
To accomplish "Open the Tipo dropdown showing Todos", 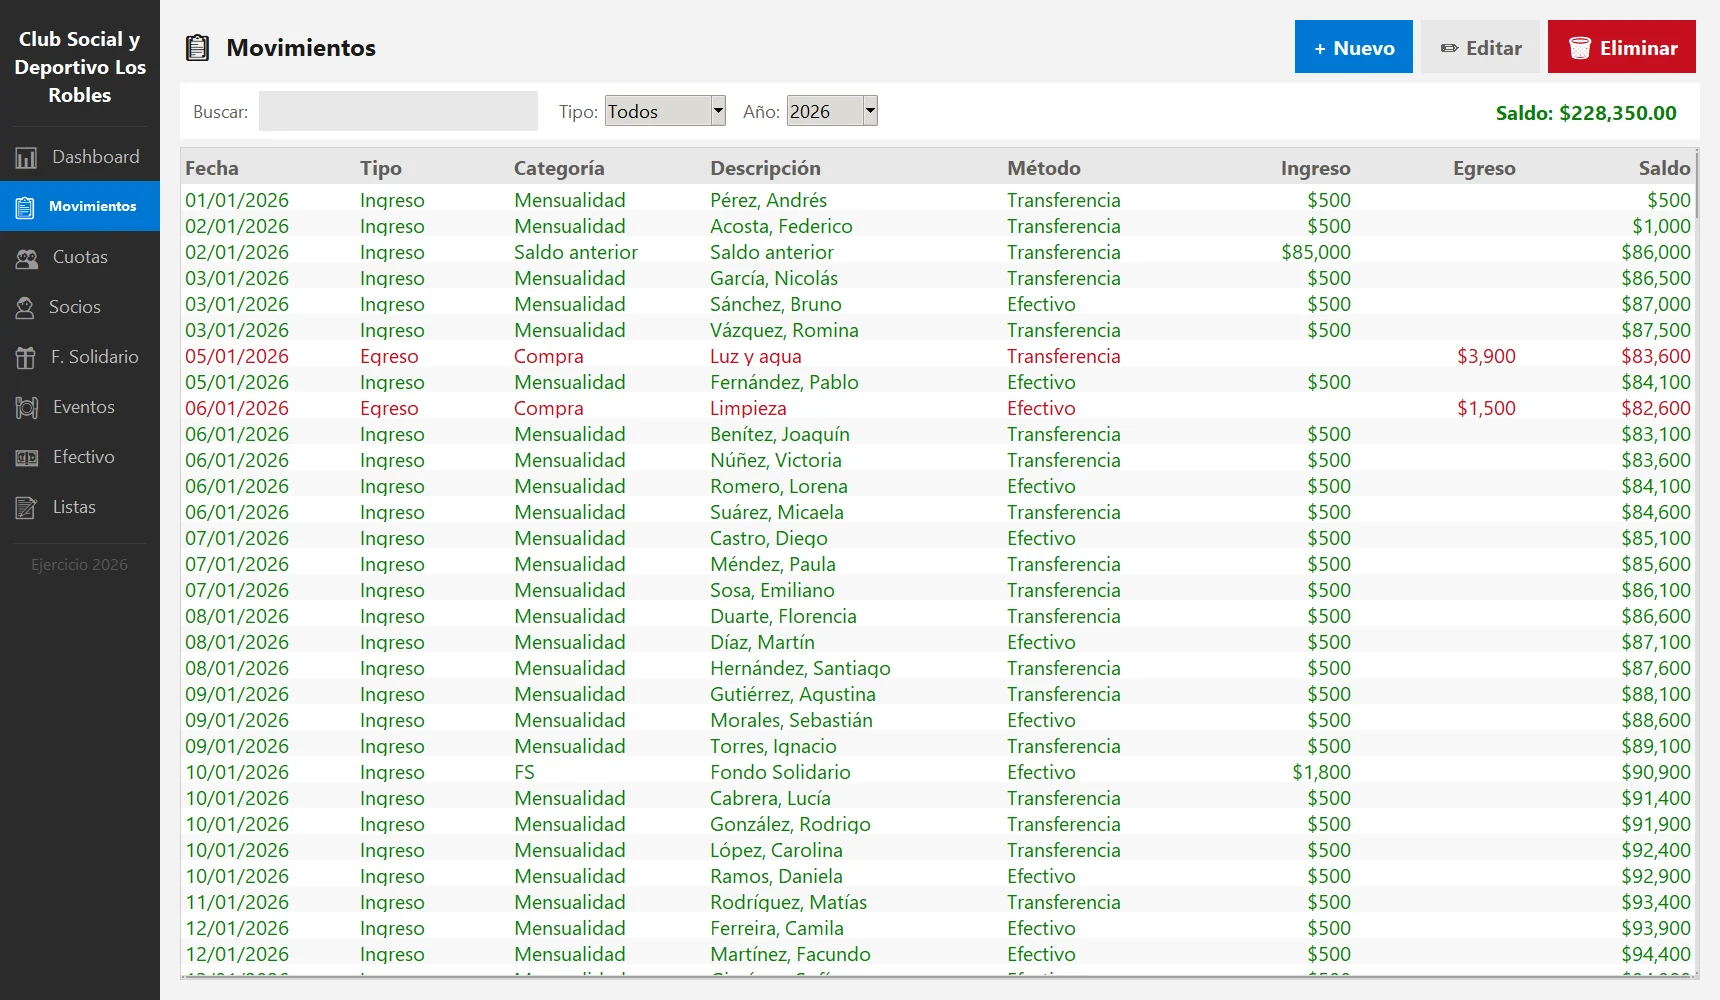I will (x=665, y=111).
